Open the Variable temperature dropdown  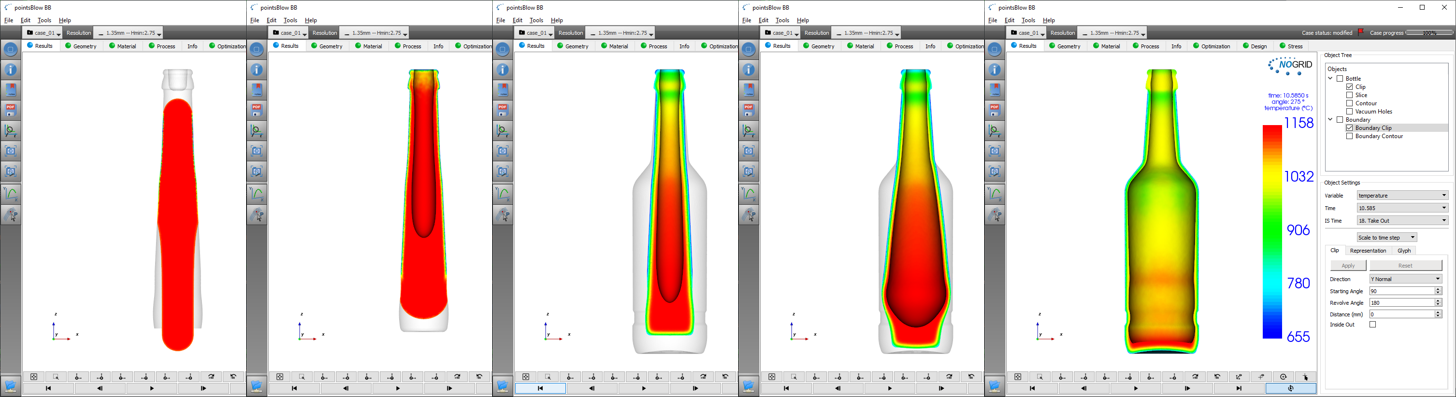(x=1402, y=196)
